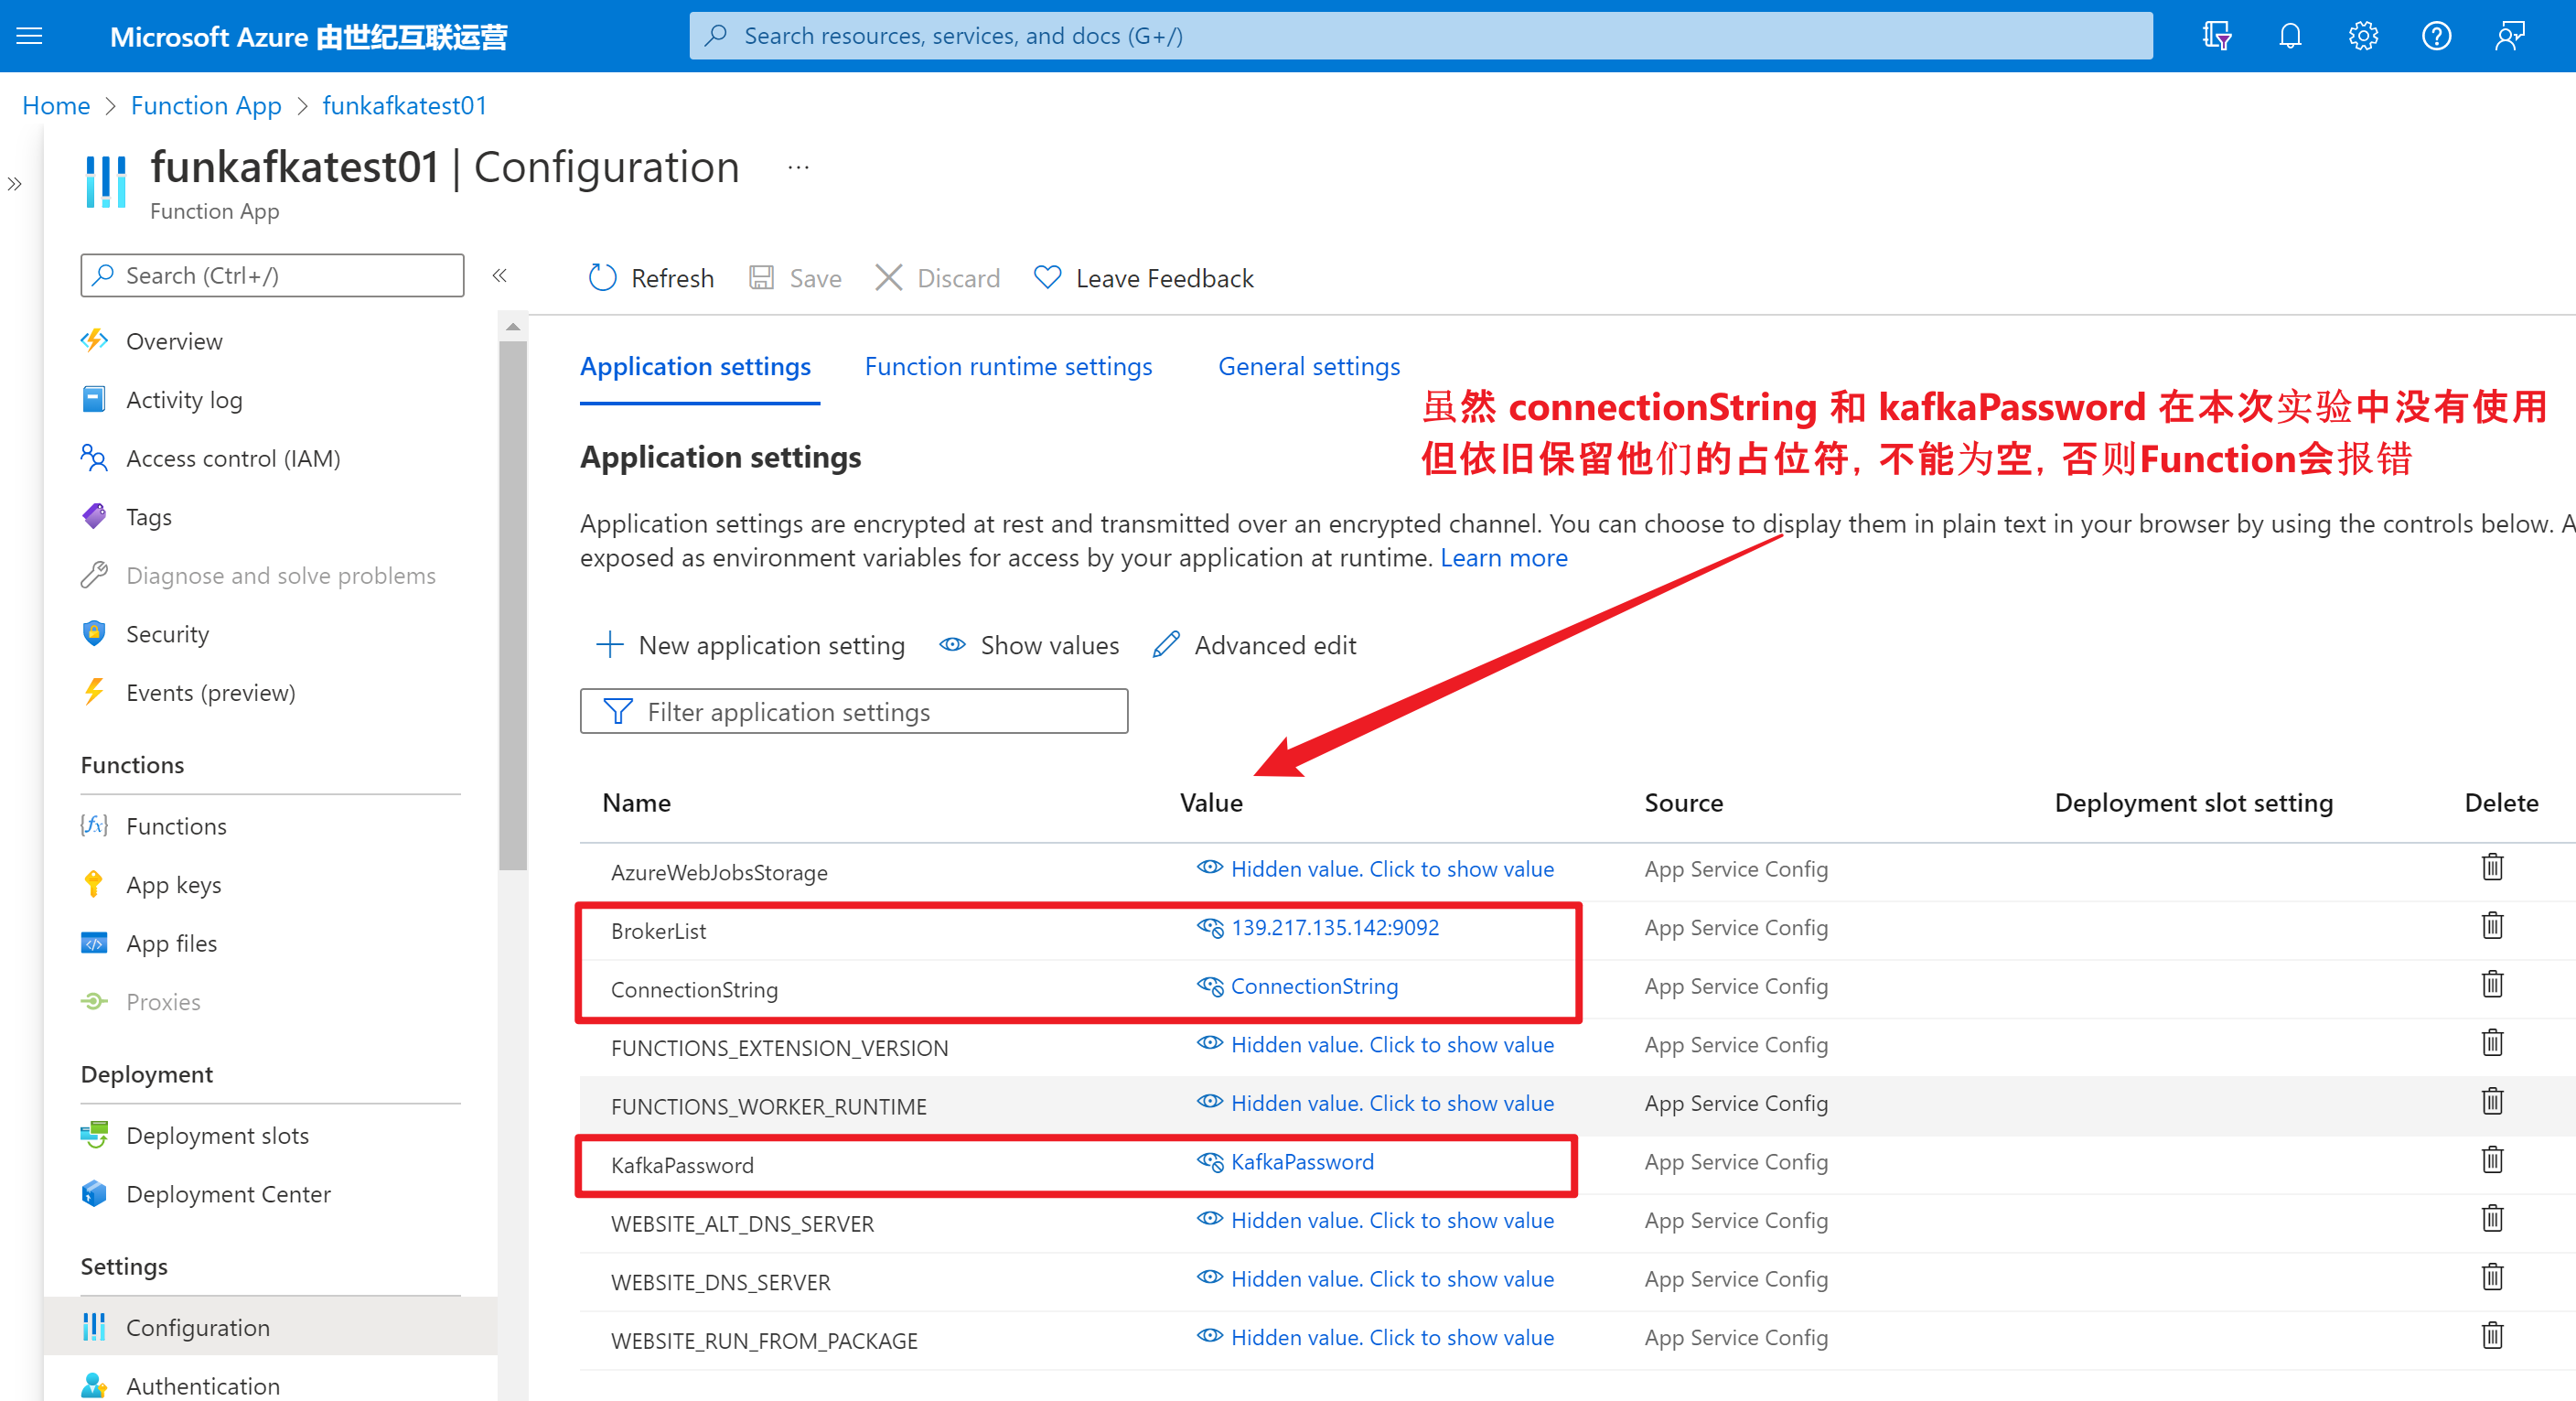The height and width of the screenshot is (1401, 2576).
Task: Delete the BrokerList setting with trash icon
Action: [x=2491, y=926]
